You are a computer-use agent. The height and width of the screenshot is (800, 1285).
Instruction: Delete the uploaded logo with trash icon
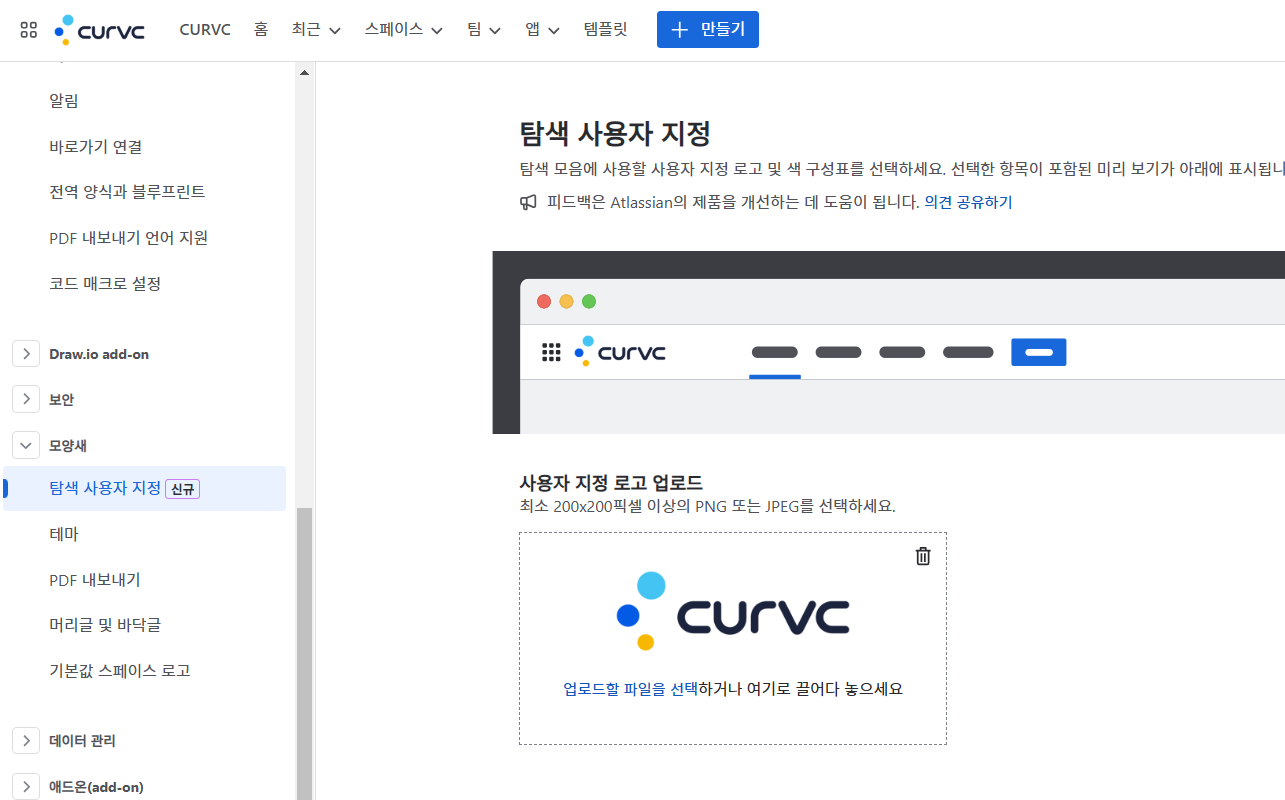923,556
